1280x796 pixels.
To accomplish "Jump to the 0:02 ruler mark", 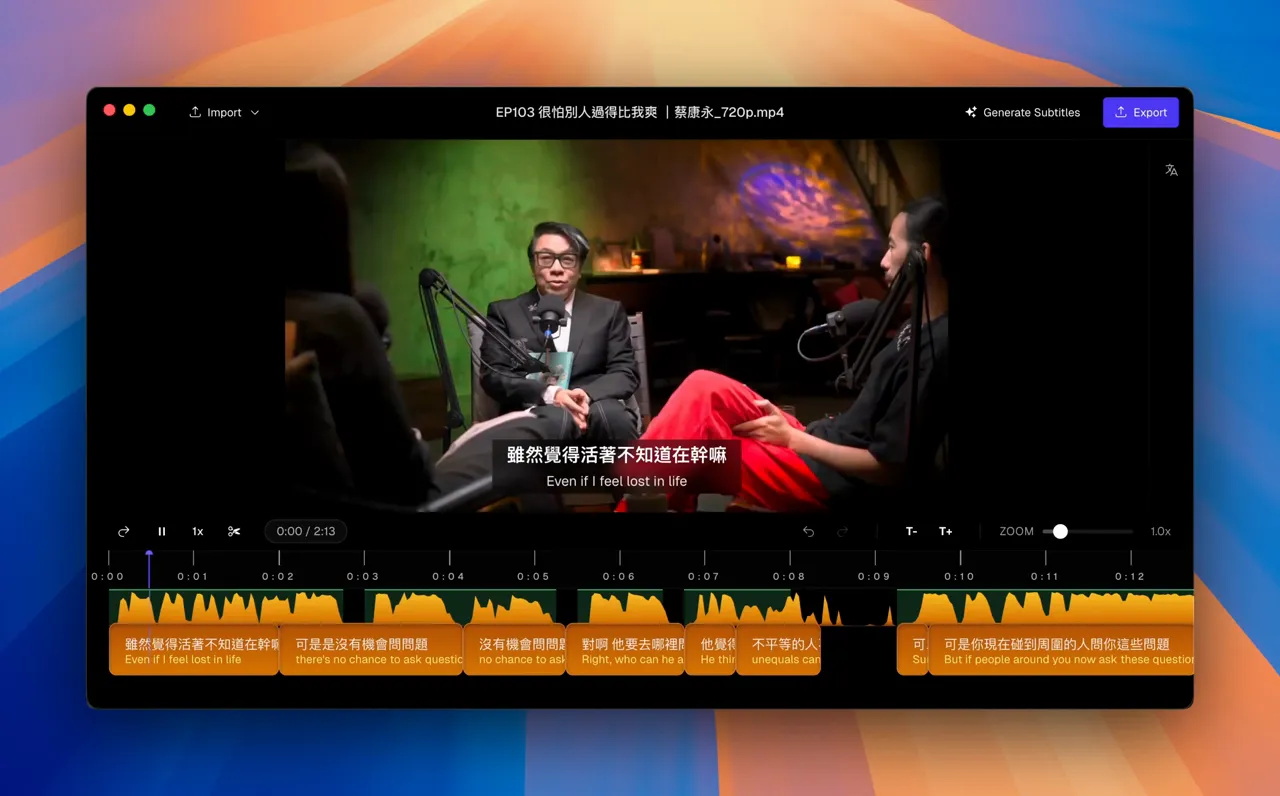I will (x=278, y=576).
